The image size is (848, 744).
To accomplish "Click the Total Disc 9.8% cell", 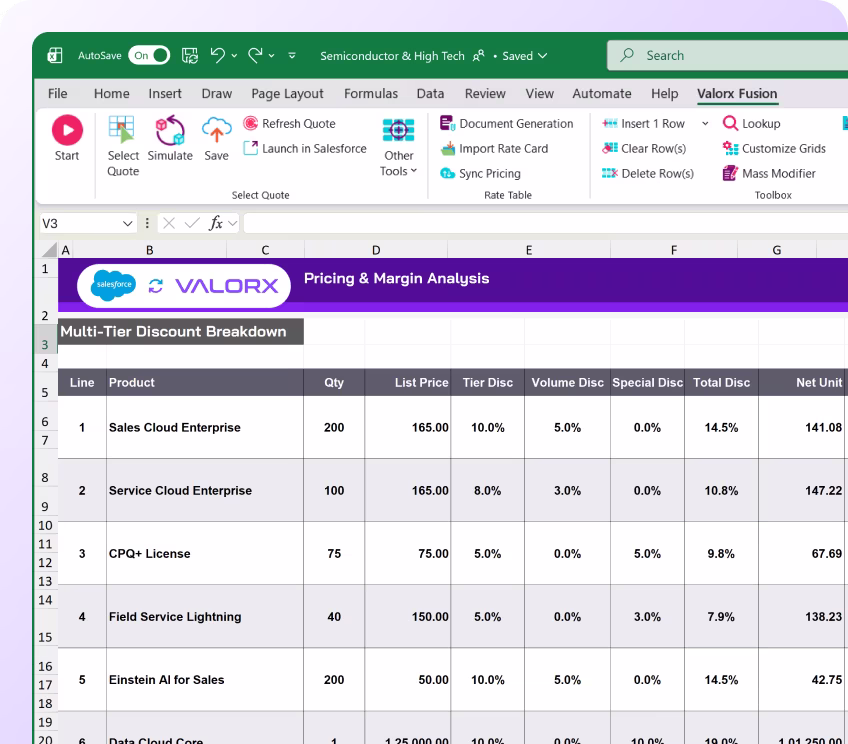I will pos(721,553).
